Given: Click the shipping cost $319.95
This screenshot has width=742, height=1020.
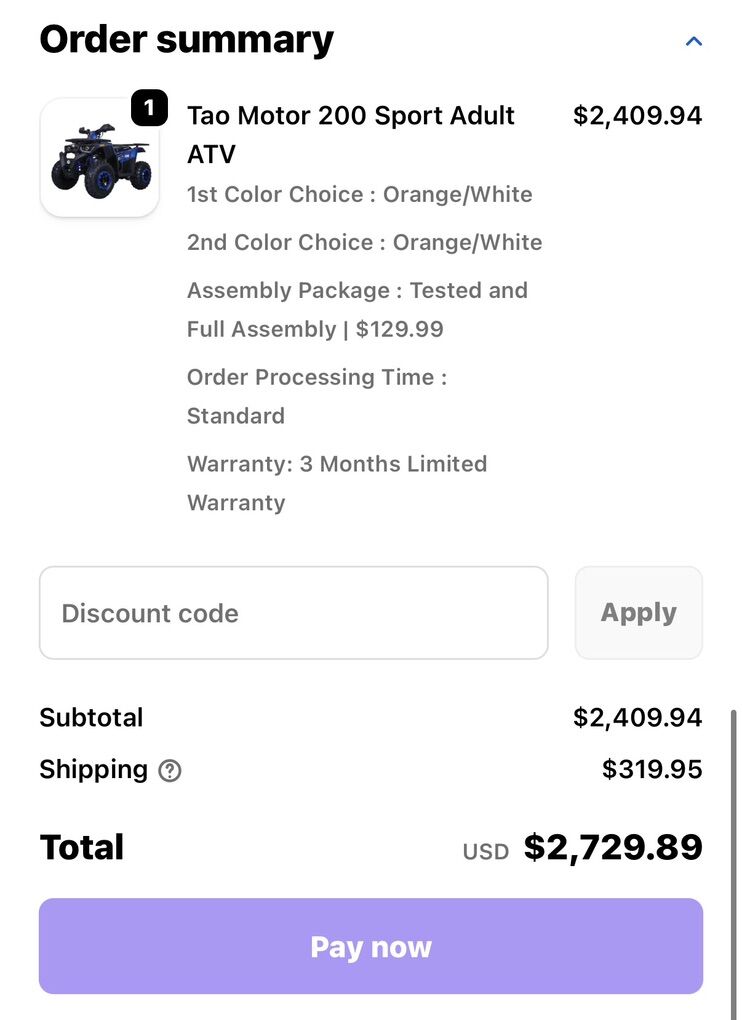Looking at the screenshot, I should [652, 769].
